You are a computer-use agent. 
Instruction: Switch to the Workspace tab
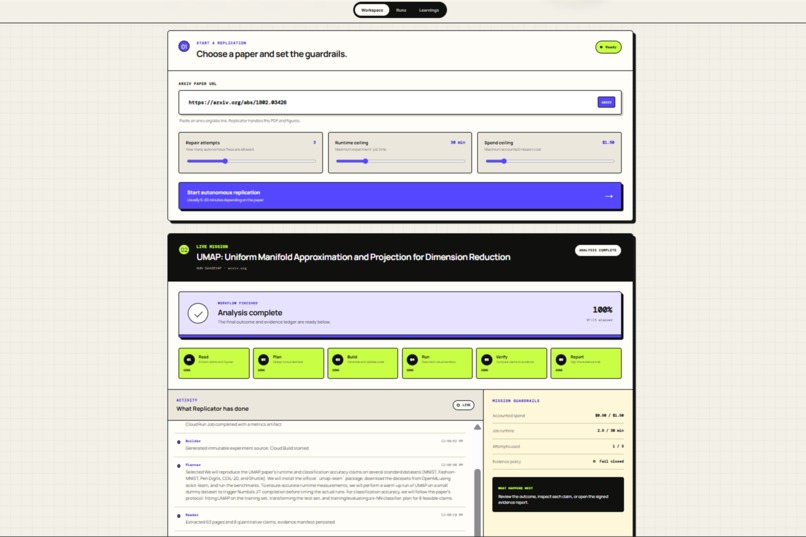(x=372, y=10)
